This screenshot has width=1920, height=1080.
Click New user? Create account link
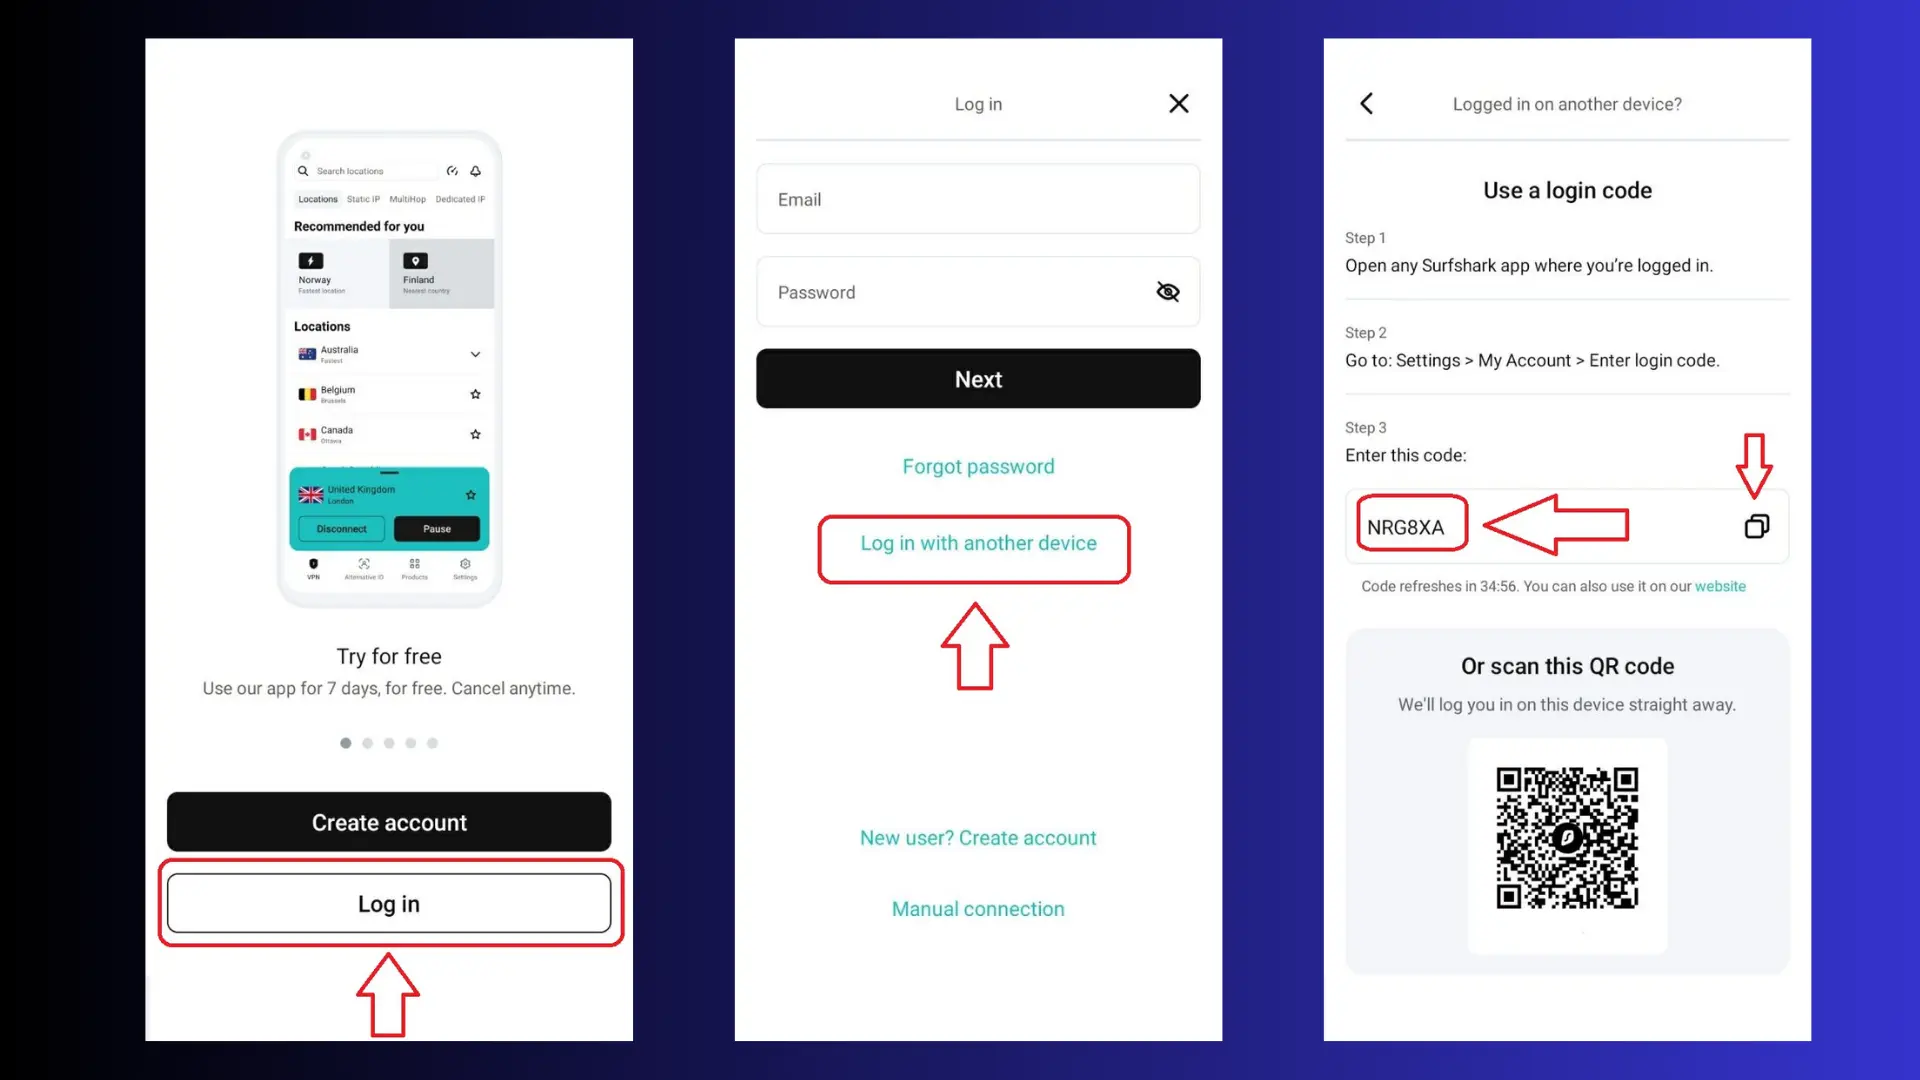(x=977, y=837)
